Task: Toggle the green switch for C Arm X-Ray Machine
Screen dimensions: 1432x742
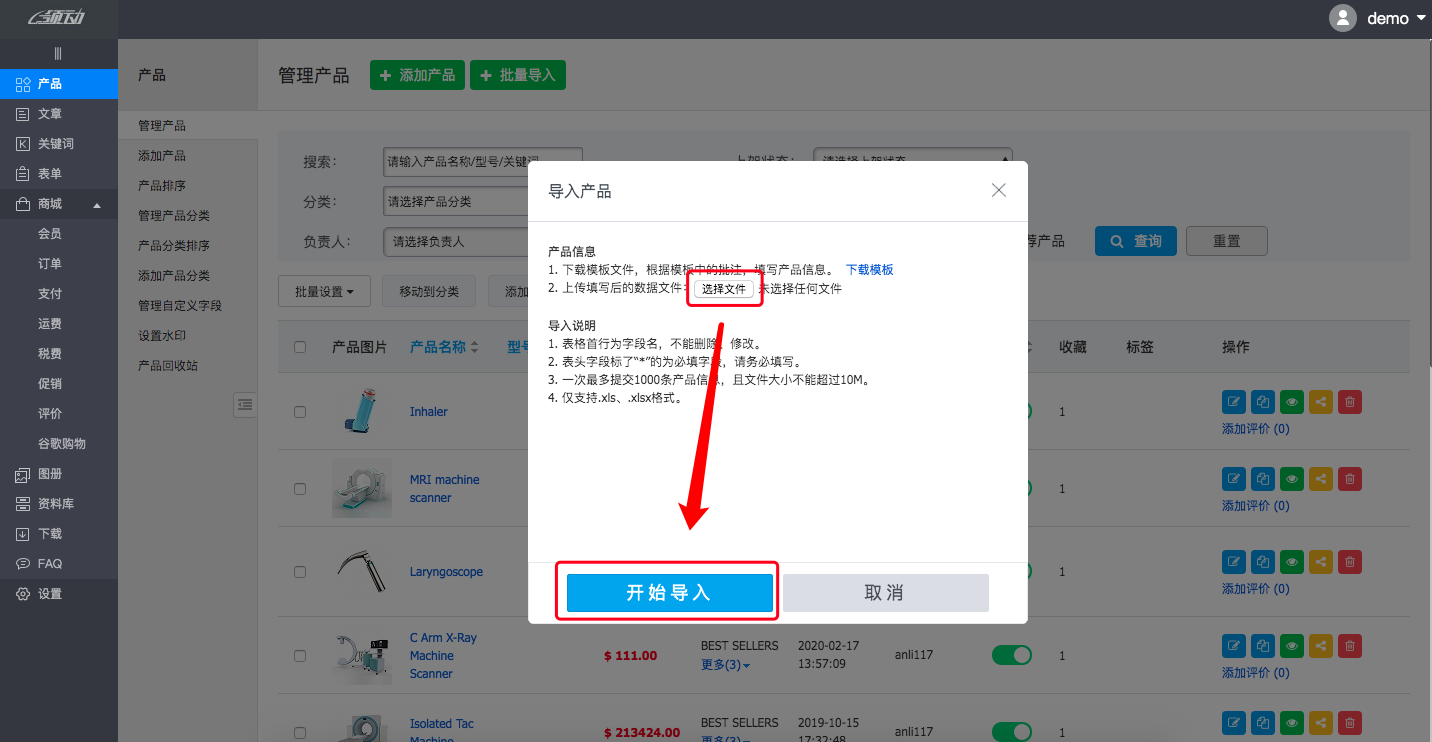Action: [1011, 655]
